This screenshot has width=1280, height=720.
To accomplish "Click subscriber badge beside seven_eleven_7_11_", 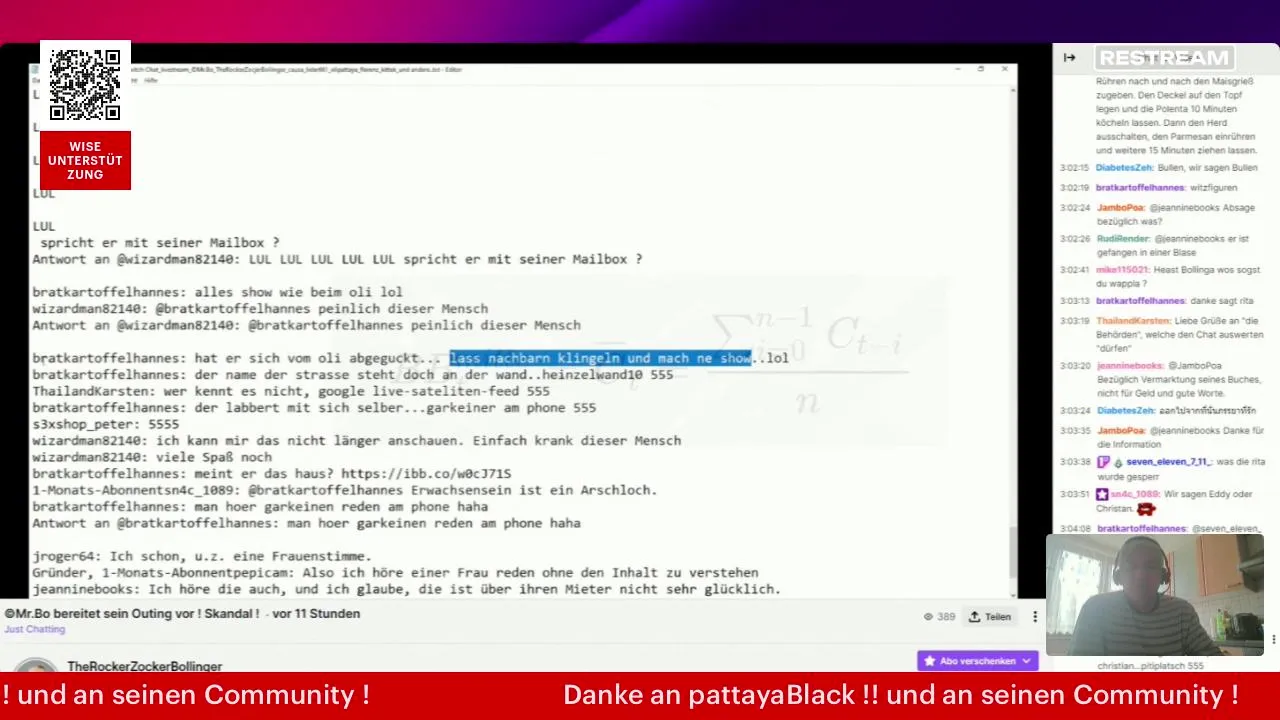I will (x=1103, y=462).
